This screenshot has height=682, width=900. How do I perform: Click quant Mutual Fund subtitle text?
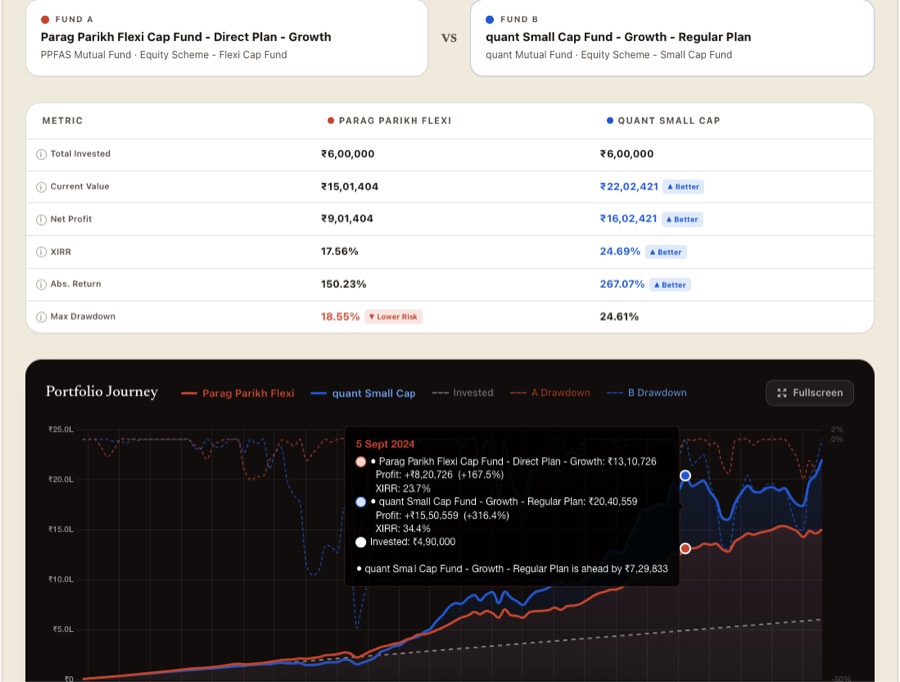(x=609, y=55)
